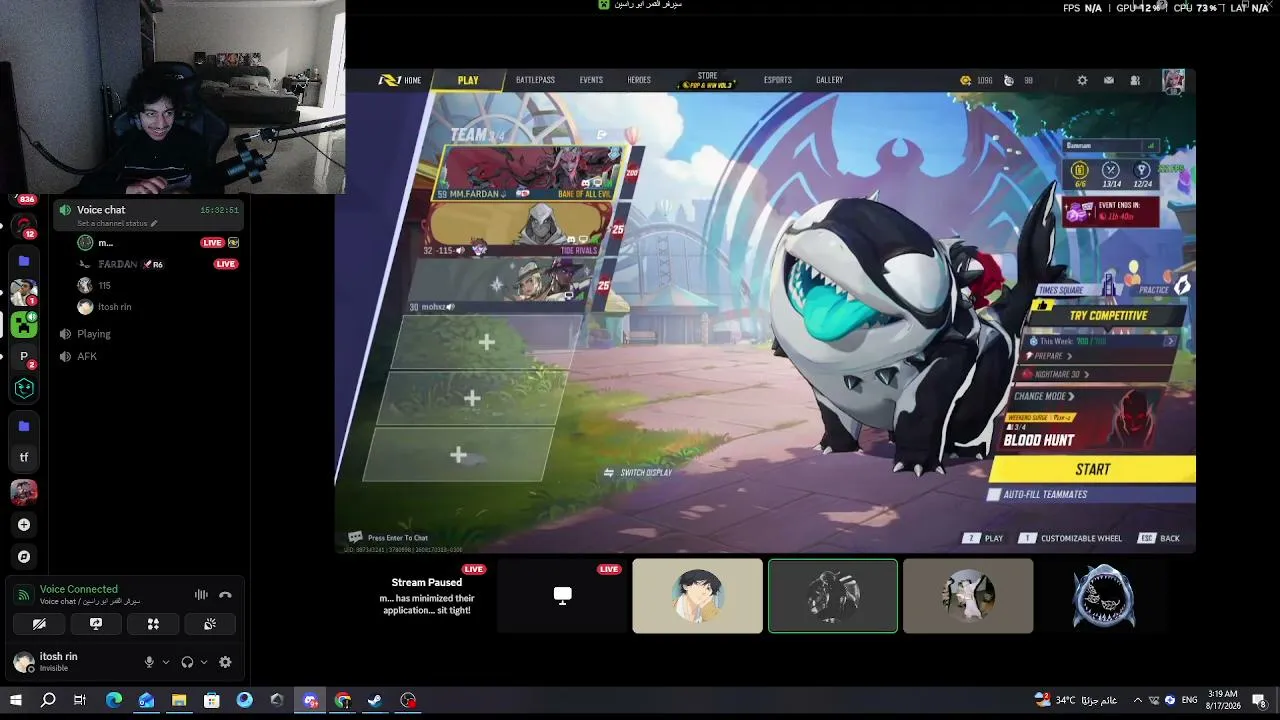Open the 'P' Discord server icon
Image resolution: width=1280 pixels, height=720 pixels.
click(x=24, y=356)
